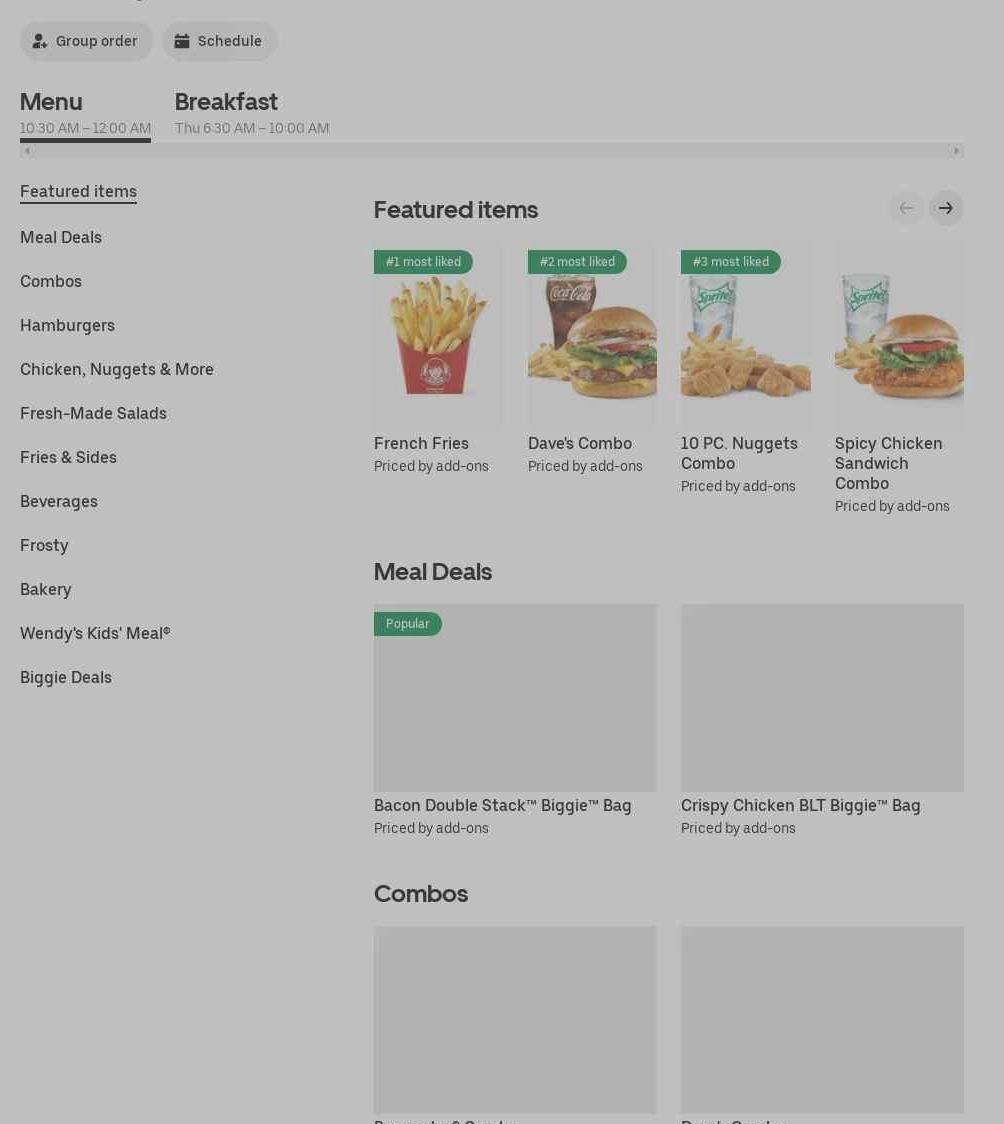
Task: Open Bacon Double Stack Biggie Bag item
Action: 515,720
